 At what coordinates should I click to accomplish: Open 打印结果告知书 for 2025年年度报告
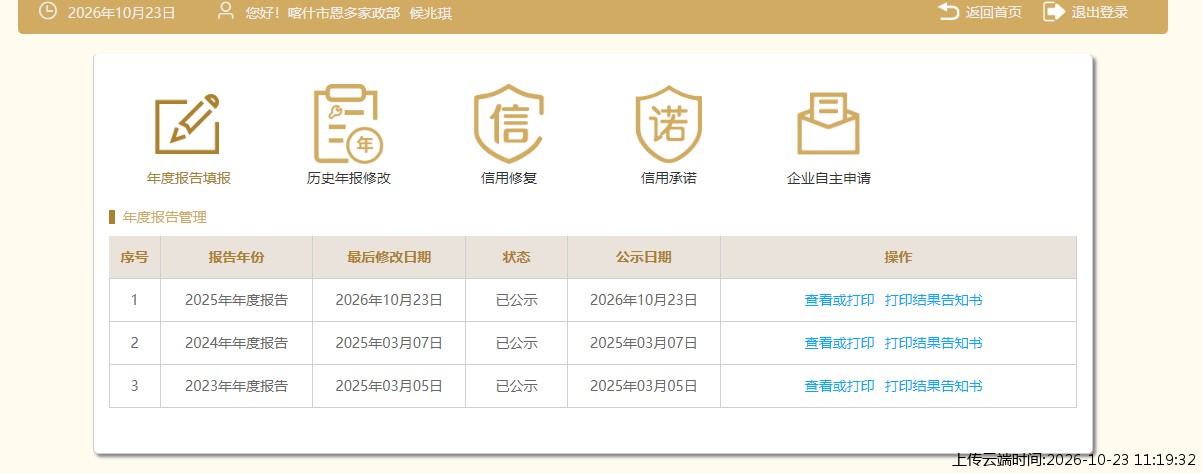(934, 300)
